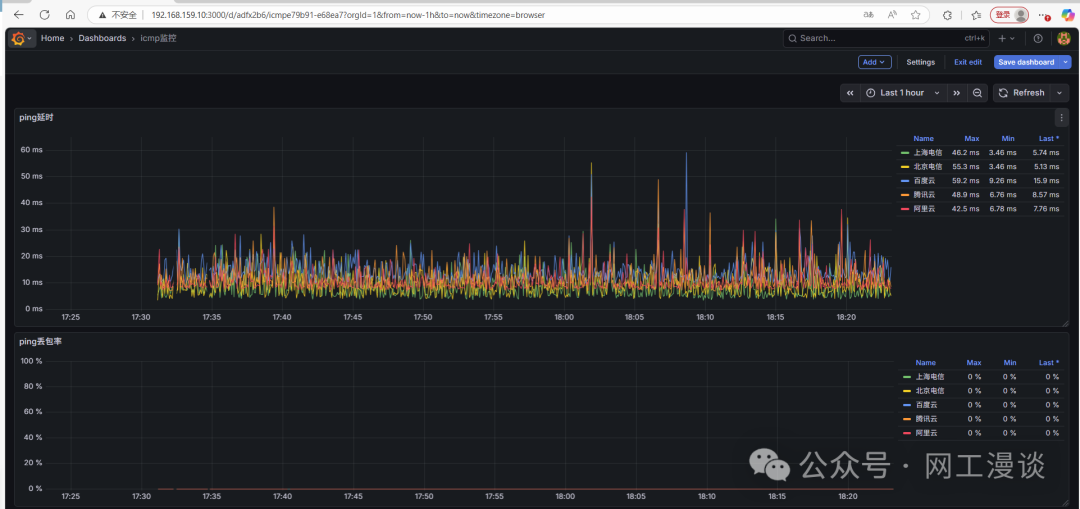The height and width of the screenshot is (509, 1080).
Task: Toggle 阿里云 series in ping丢包率 legend
Action: tap(926, 433)
